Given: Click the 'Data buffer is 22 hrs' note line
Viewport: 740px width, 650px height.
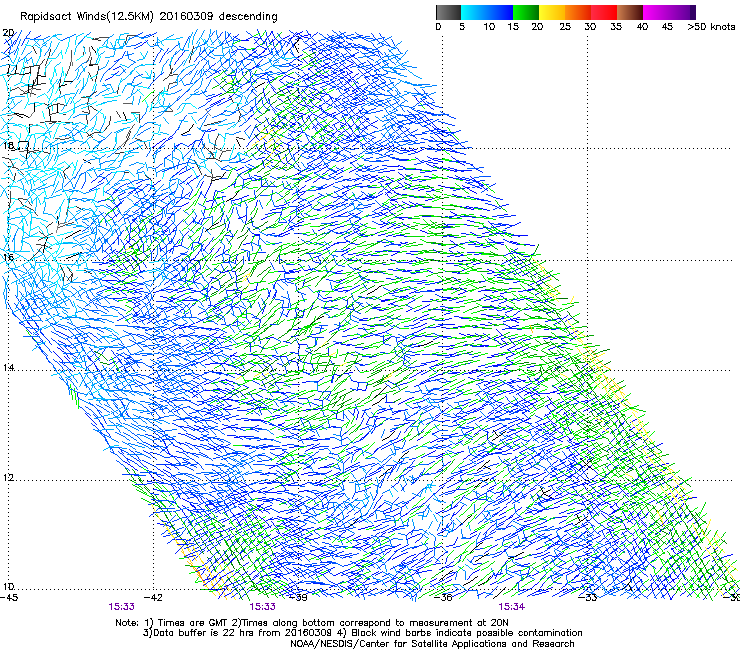Looking at the screenshot, I should point(362,633).
